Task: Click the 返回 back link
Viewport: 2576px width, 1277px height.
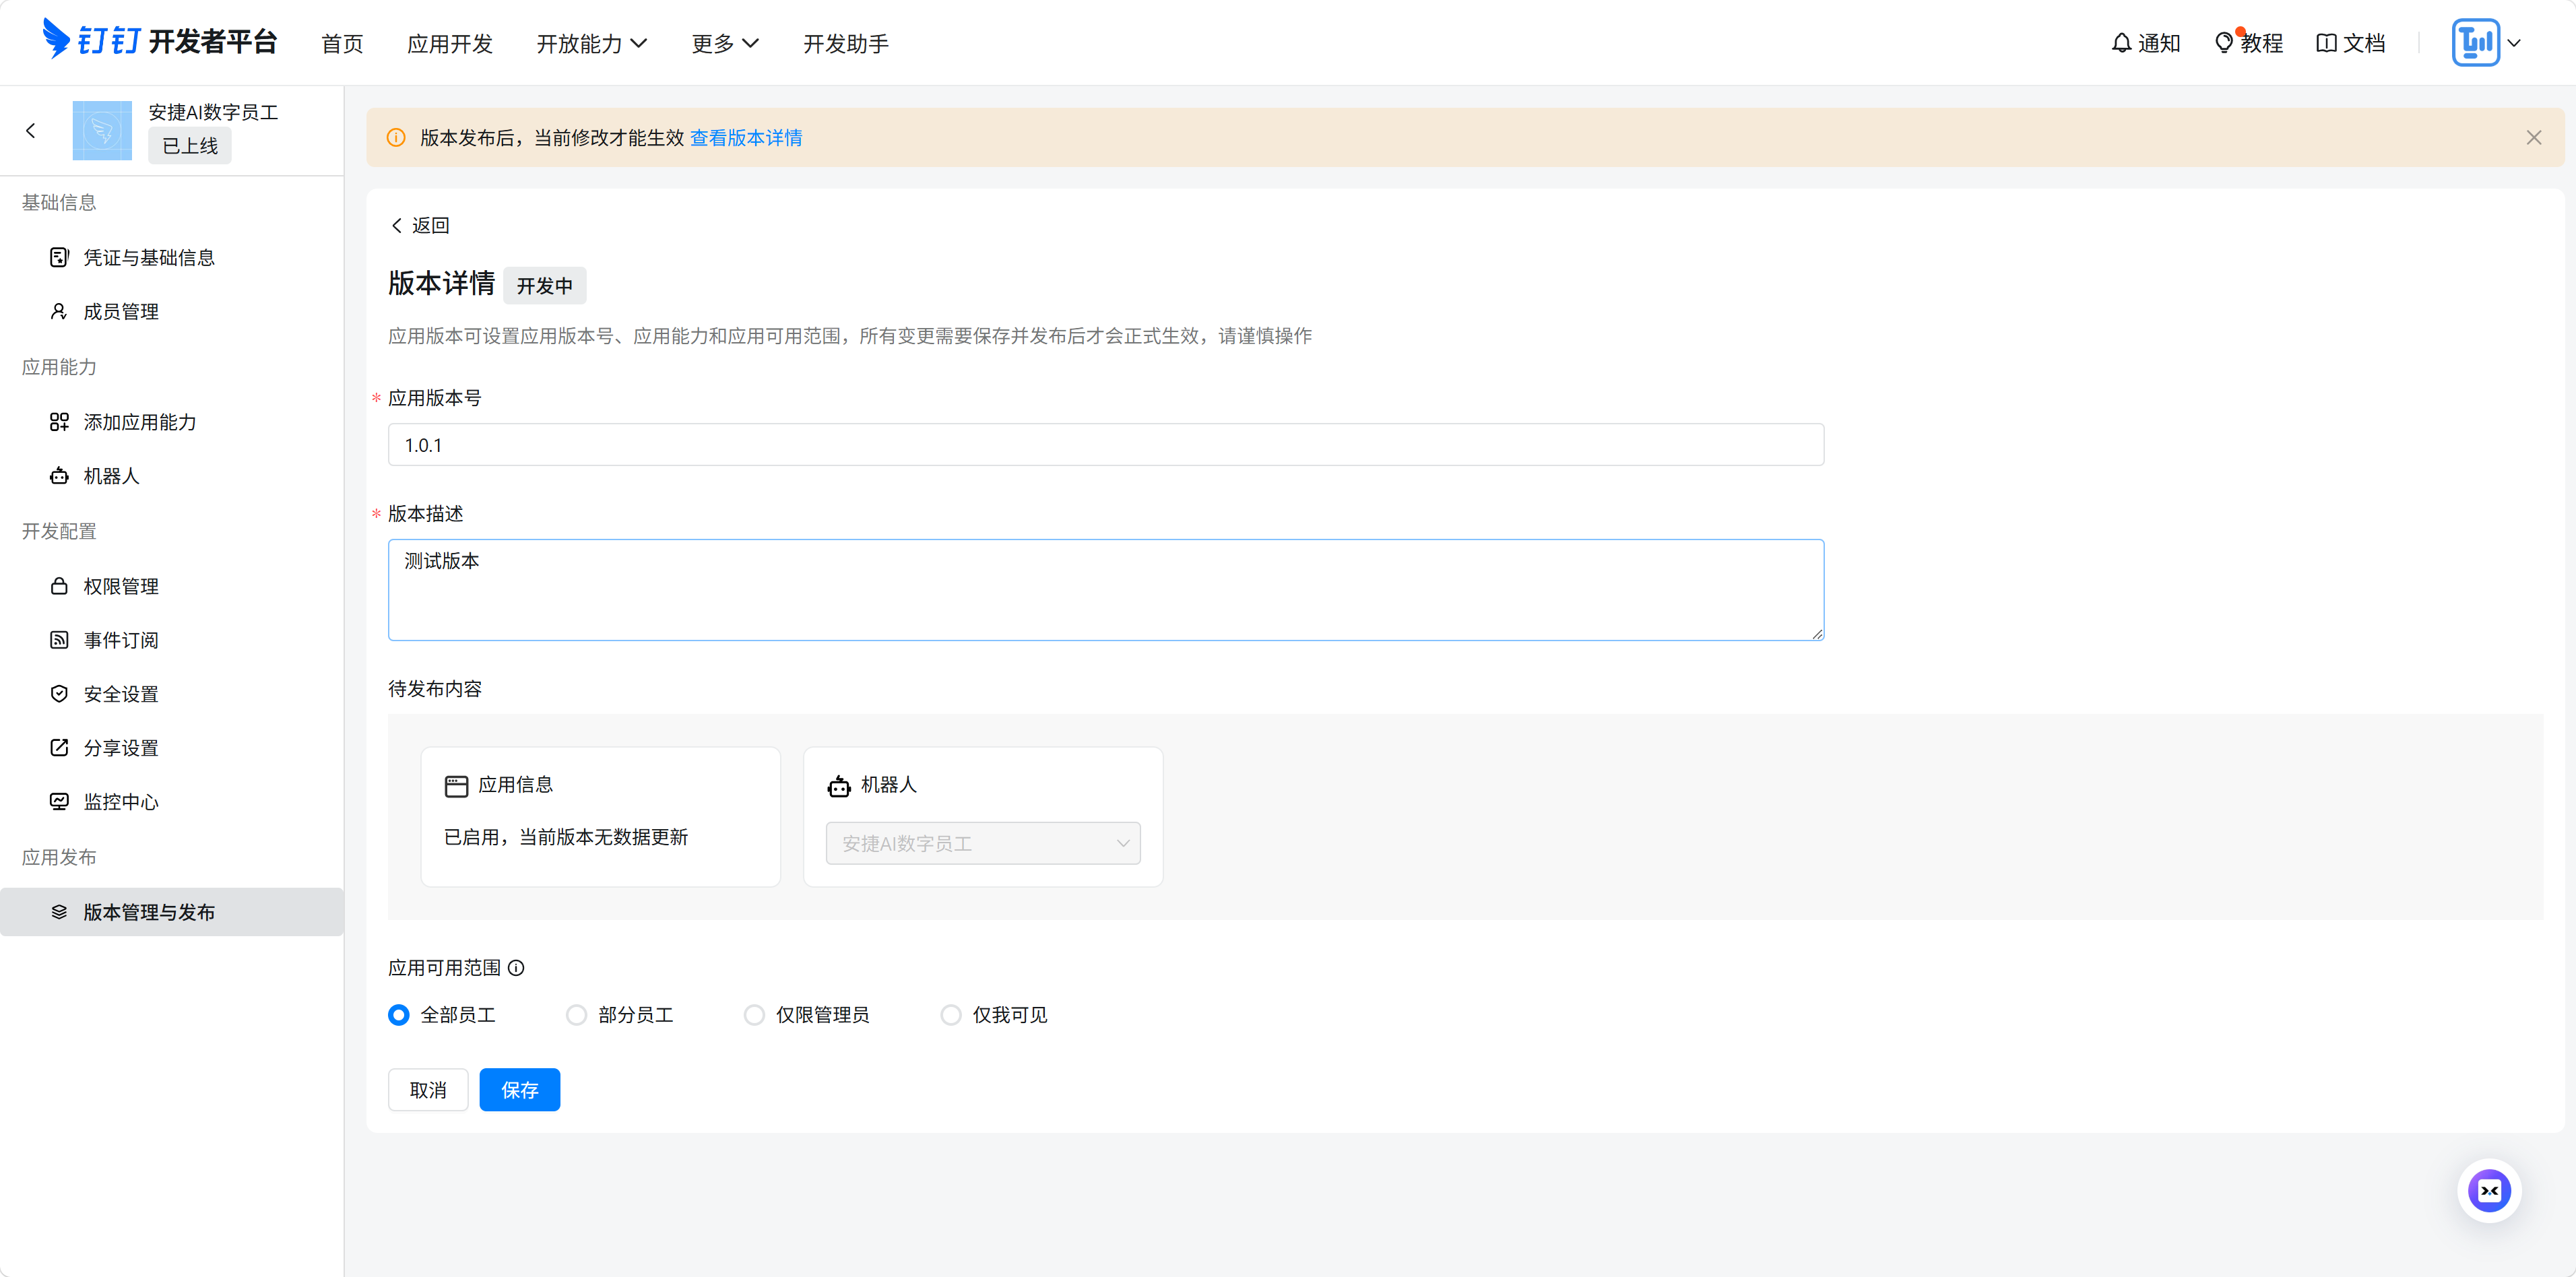Action: pos(420,225)
